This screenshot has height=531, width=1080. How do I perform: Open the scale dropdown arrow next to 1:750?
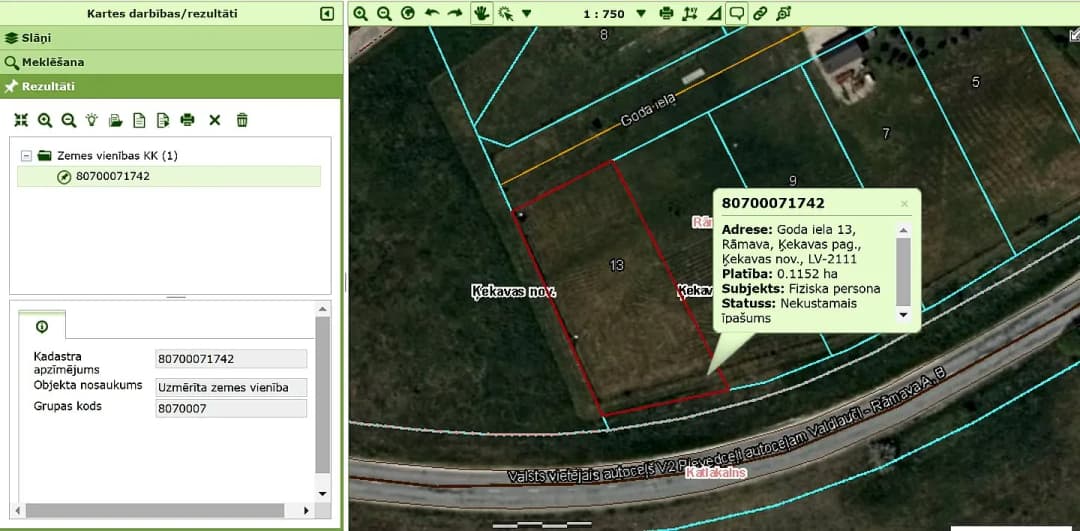point(641,13)
